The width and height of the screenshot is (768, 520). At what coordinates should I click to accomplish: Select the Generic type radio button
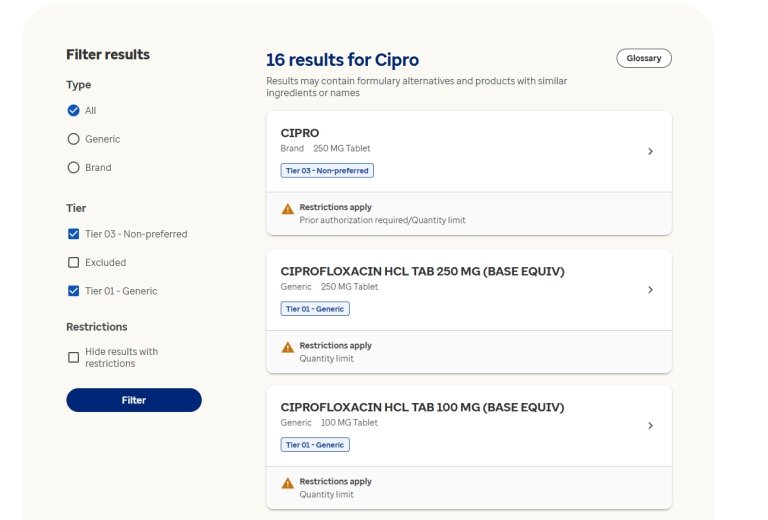coord(73,139)
